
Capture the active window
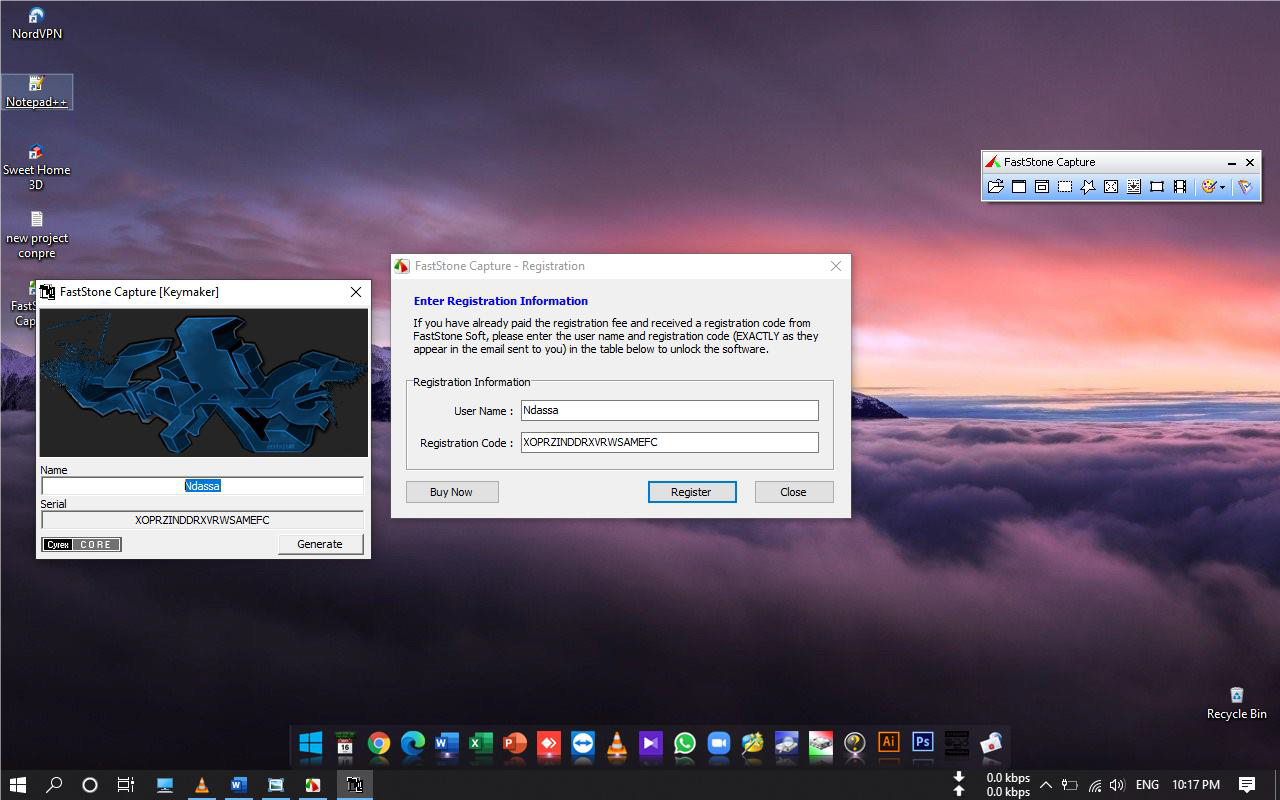pyautogui.click(x=1019, y=187)
